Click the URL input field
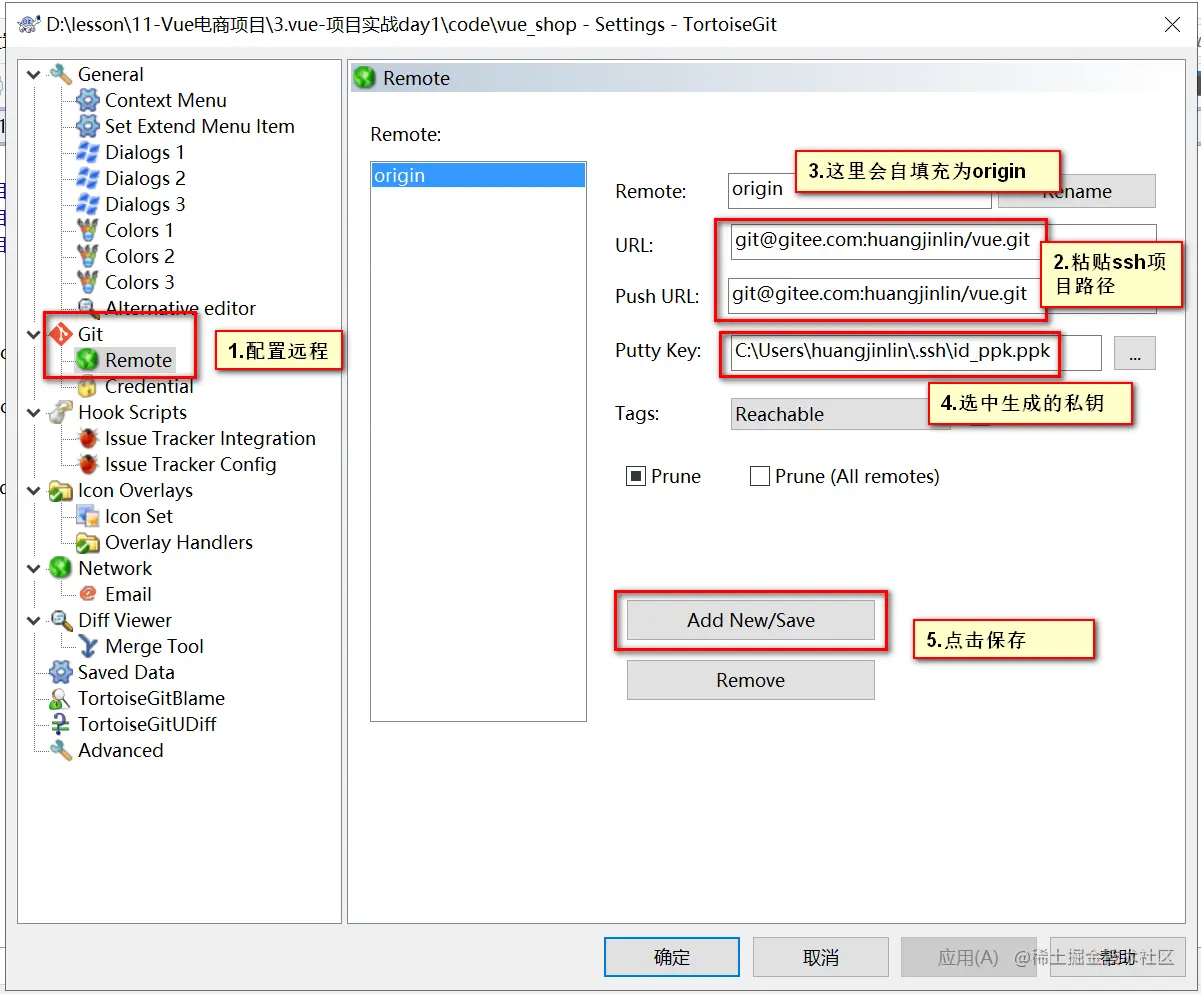This screenshot has height=994, width=1201. click(x=942, y=241)
